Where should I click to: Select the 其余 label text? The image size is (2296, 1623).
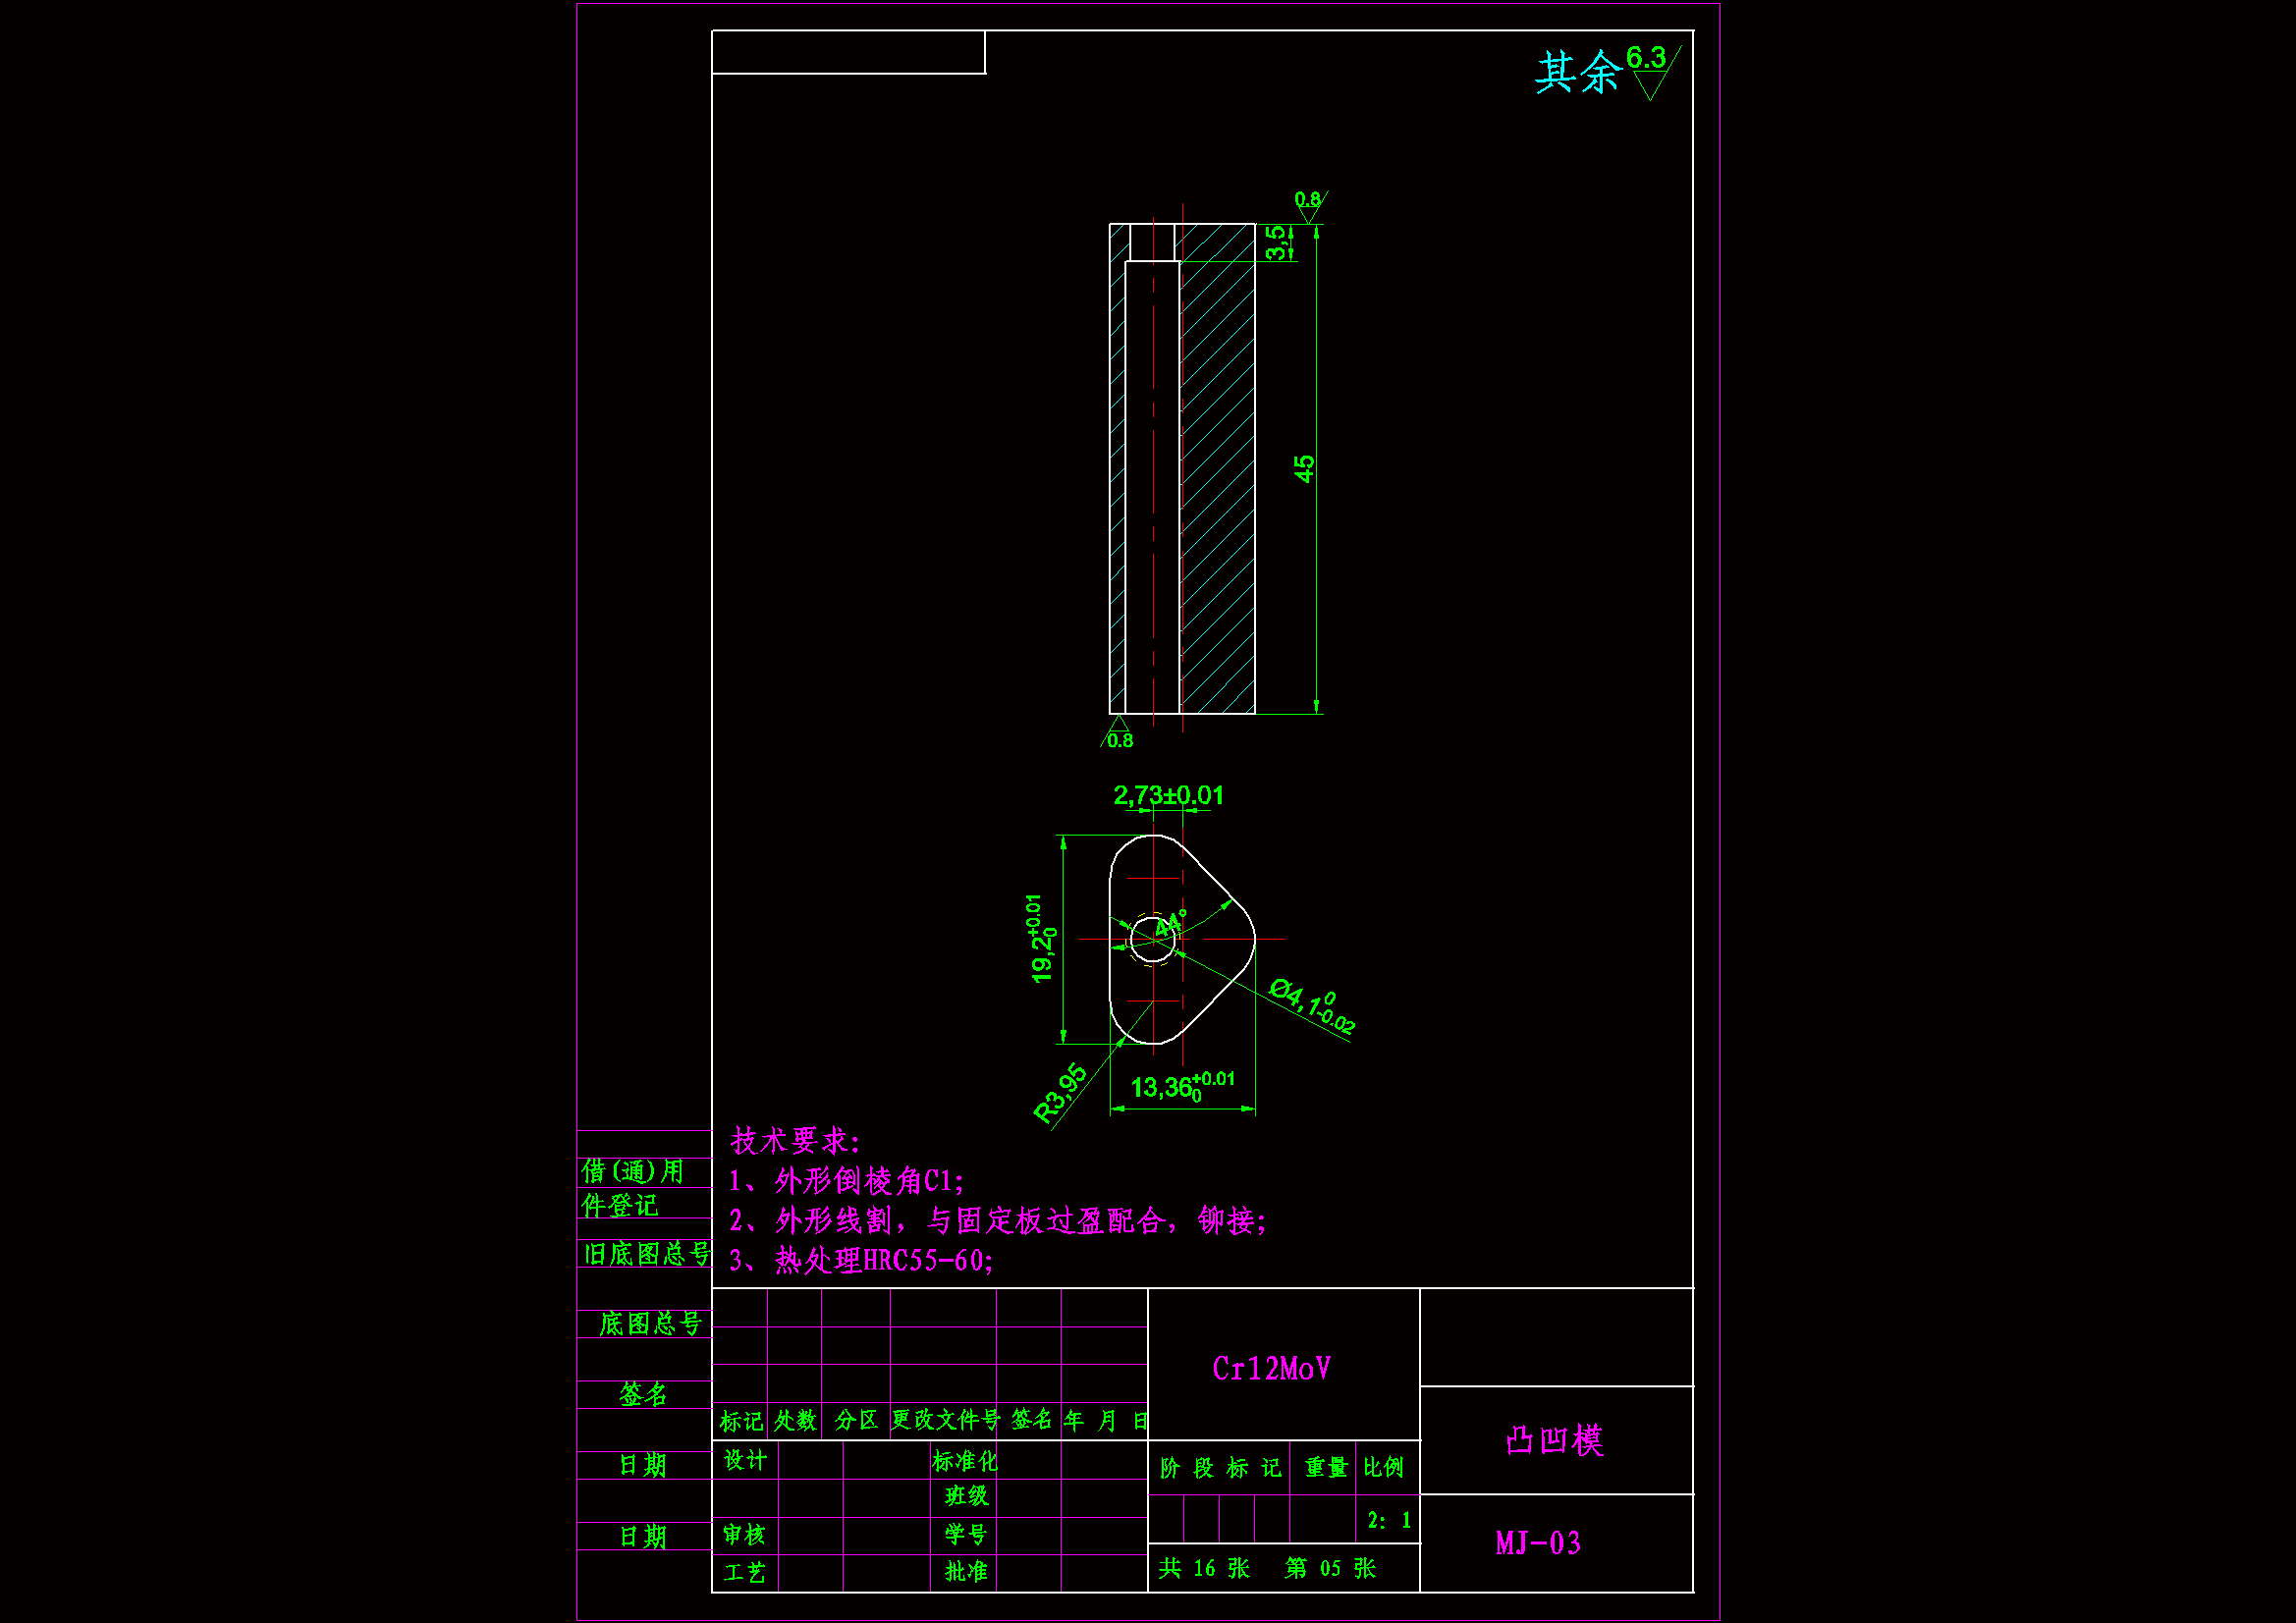(1577, 73)
